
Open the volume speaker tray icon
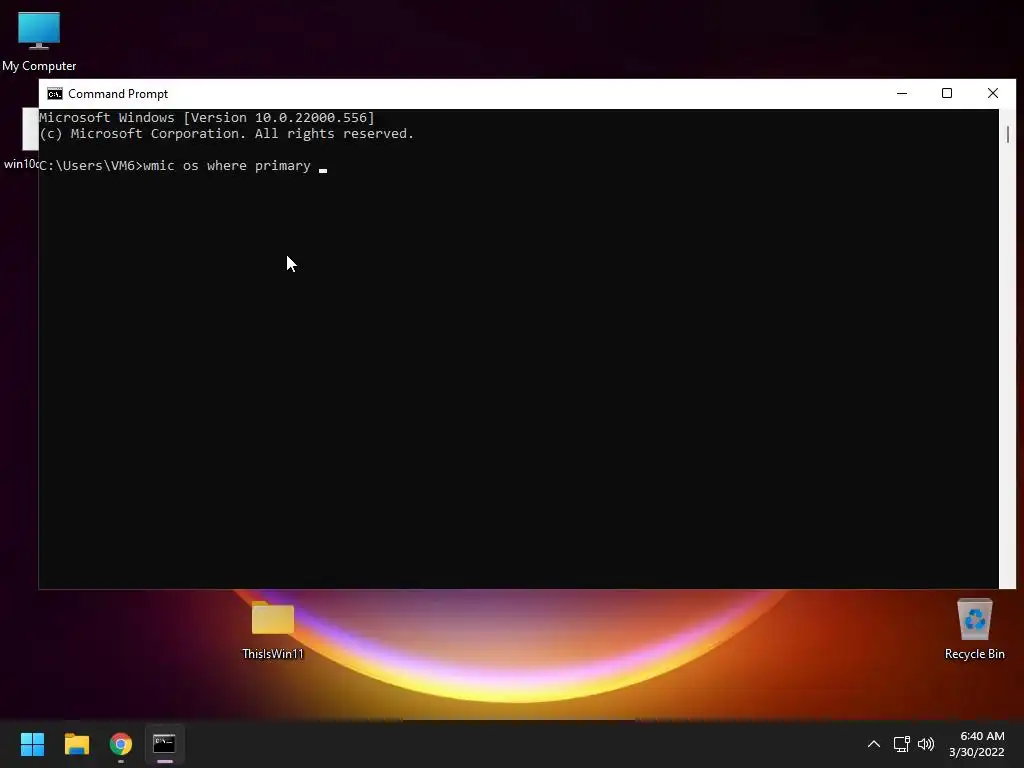click(x=926, y=744)
